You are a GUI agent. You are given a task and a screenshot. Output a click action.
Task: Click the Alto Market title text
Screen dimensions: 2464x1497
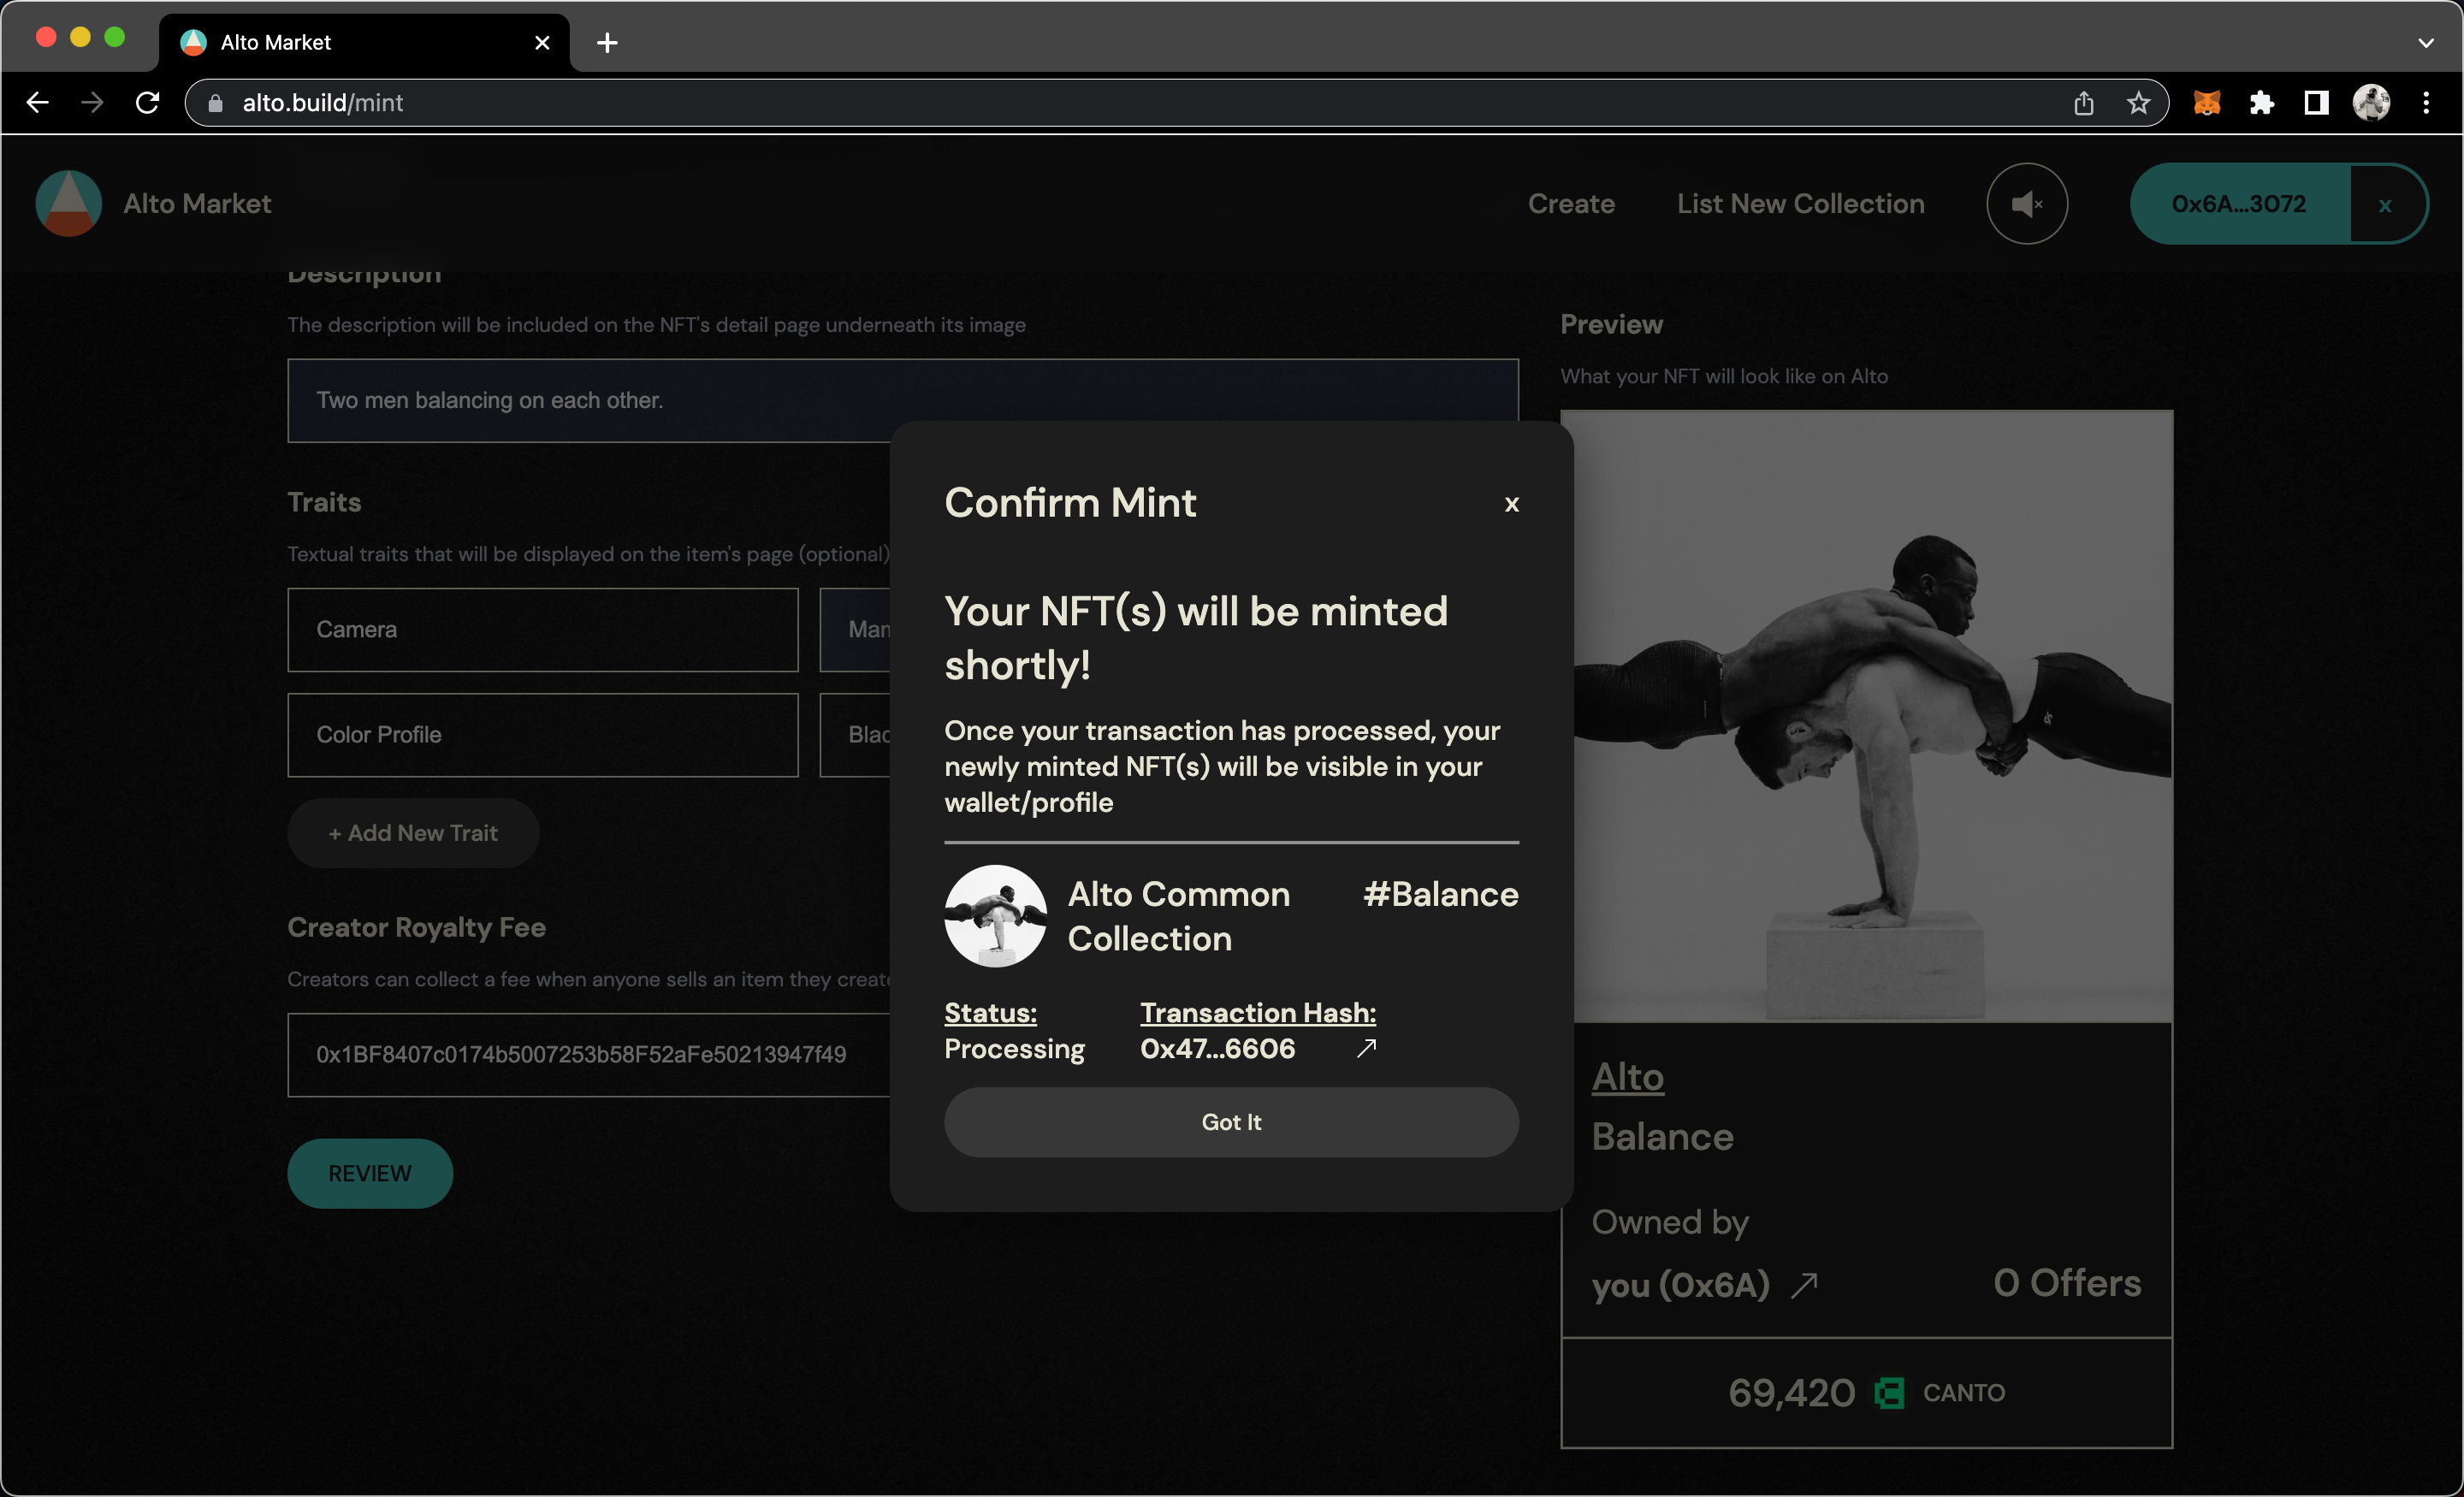[197, 204]
